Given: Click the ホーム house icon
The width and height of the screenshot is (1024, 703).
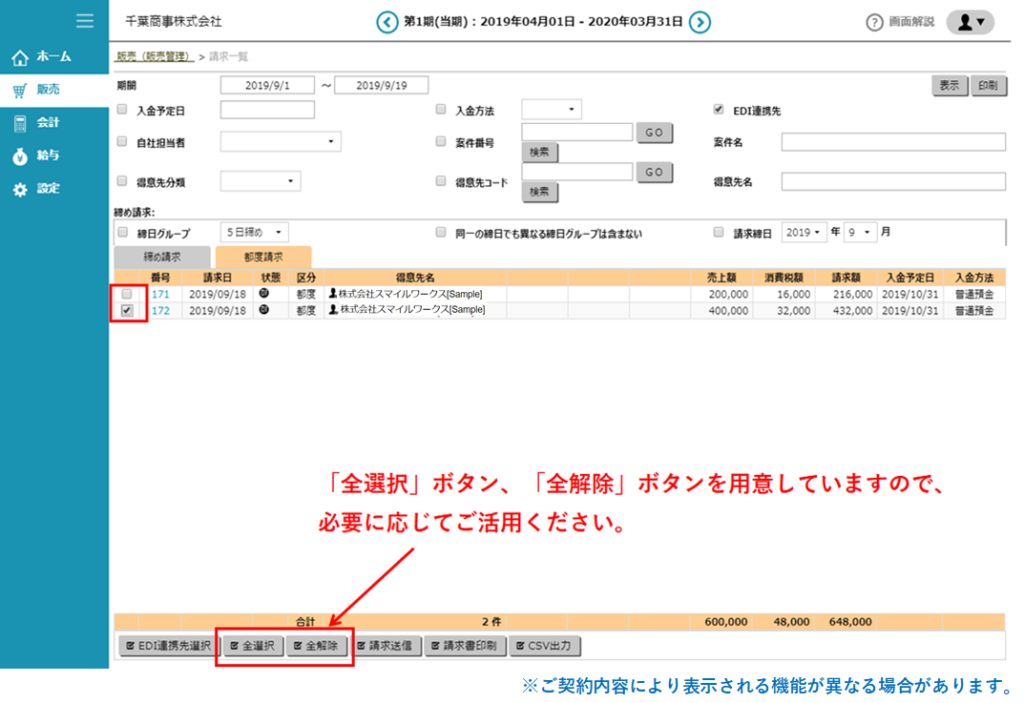Looking at the screenshot, I should click(x=20, y=57).
